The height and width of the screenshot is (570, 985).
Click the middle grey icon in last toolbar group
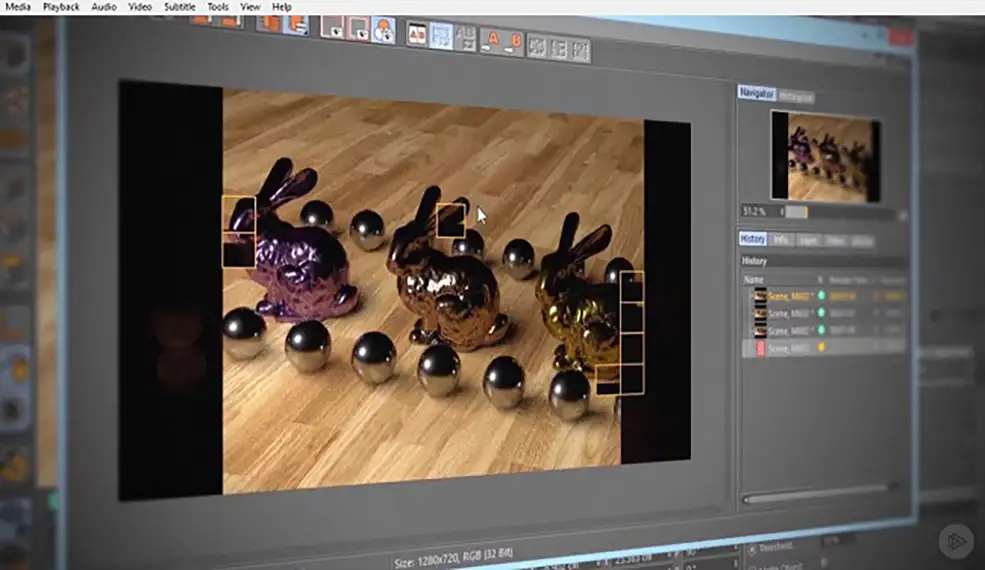pos(558,48)
